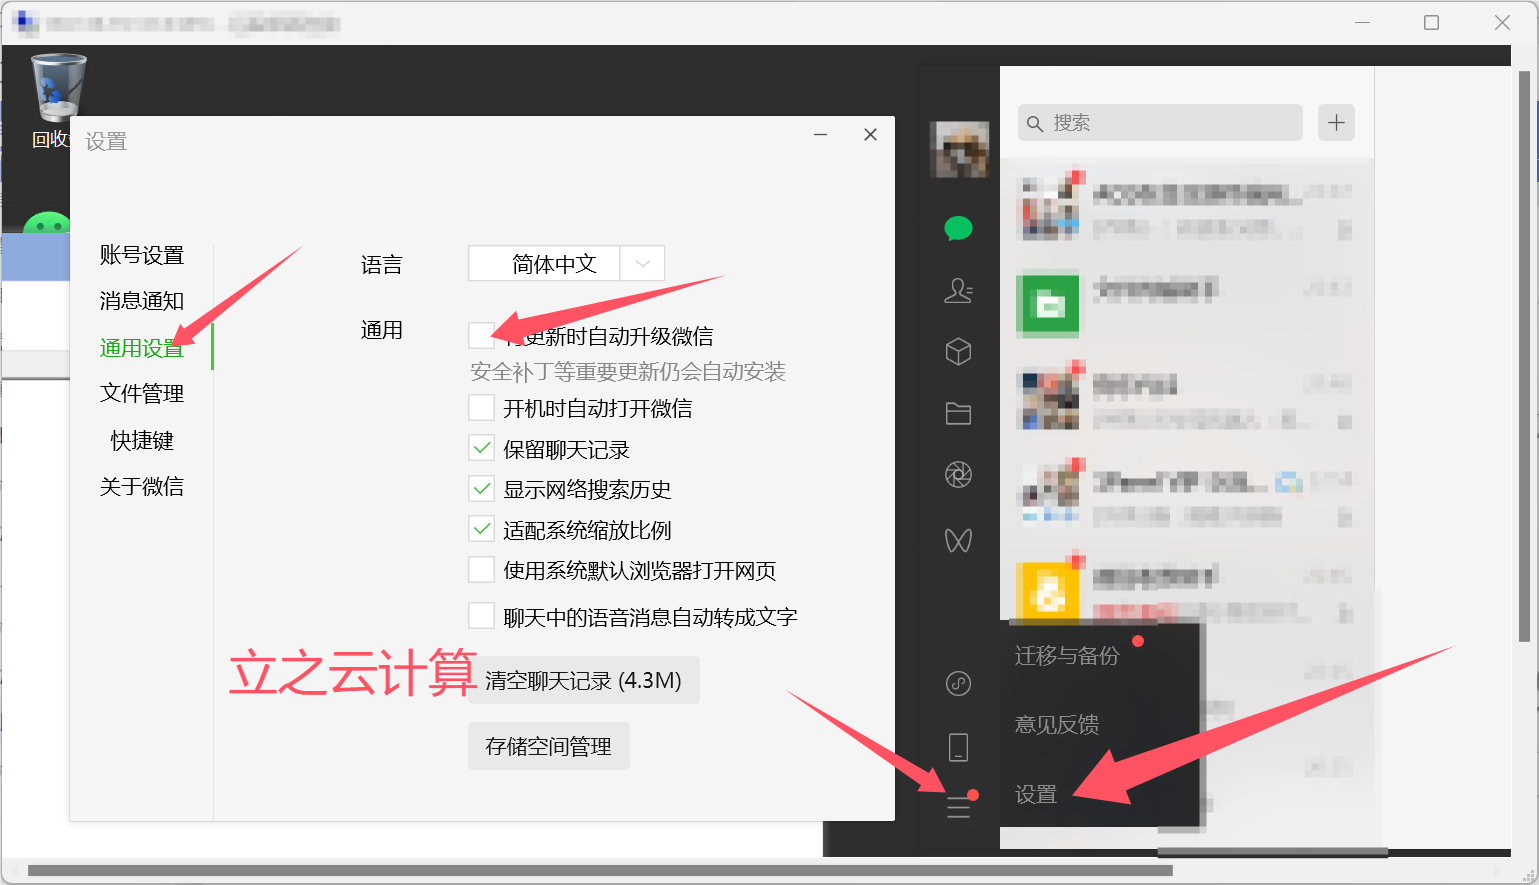
Task: Uncheck 保留聊天记录 checkbox
Action: (x=481, y=448)
